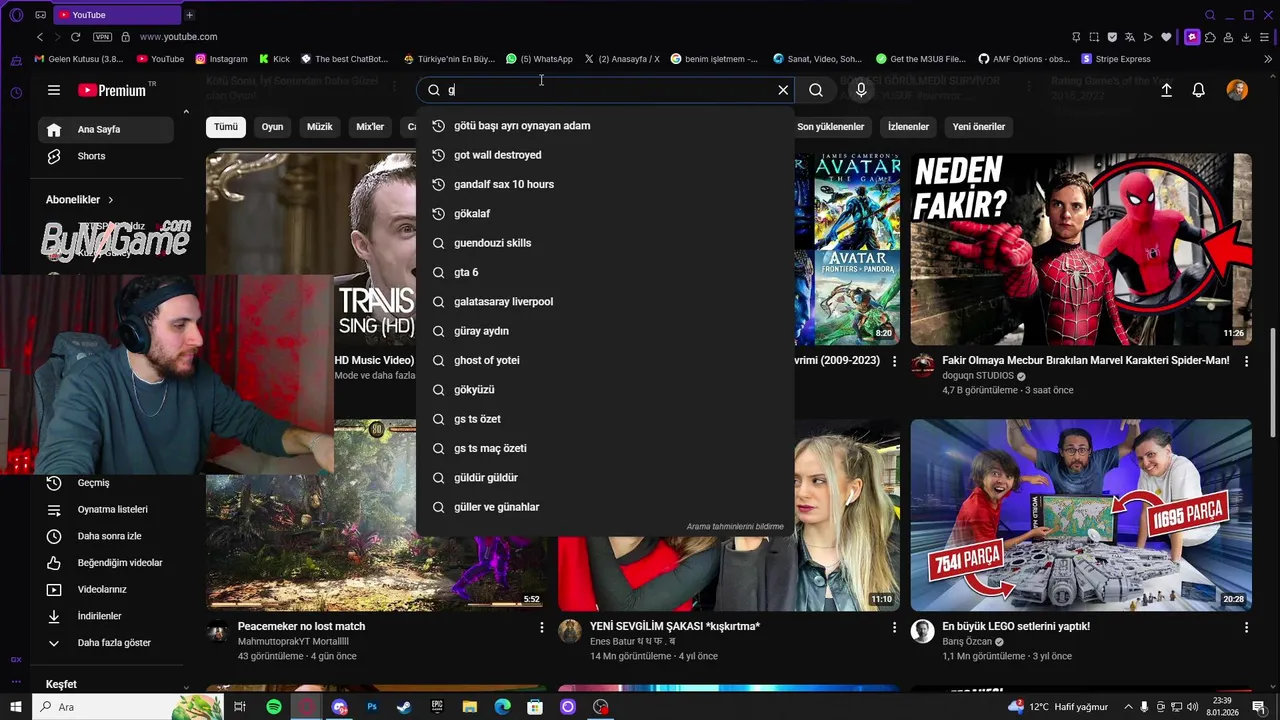Open the Enes Batur channel avatar
This screenshot has height=720, width=1280.
tap(570, 631)
